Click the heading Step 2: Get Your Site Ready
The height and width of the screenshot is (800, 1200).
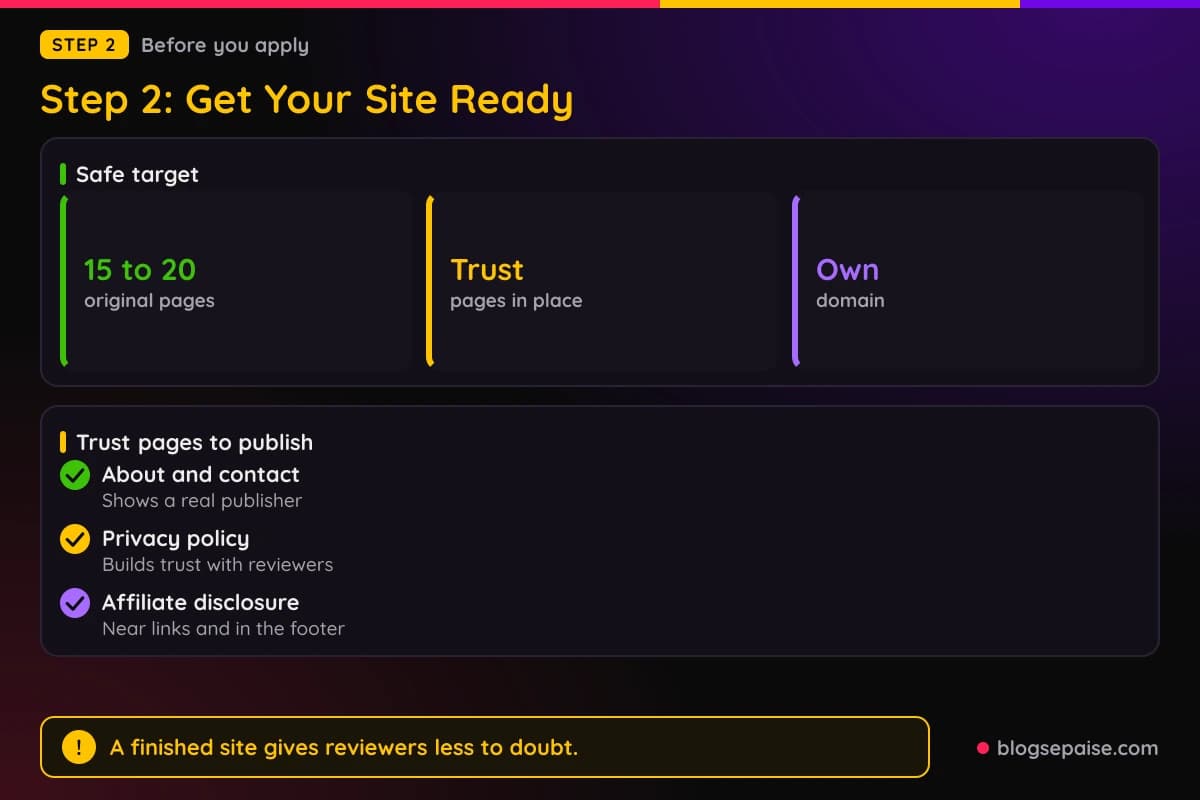(x=307, y=100)
